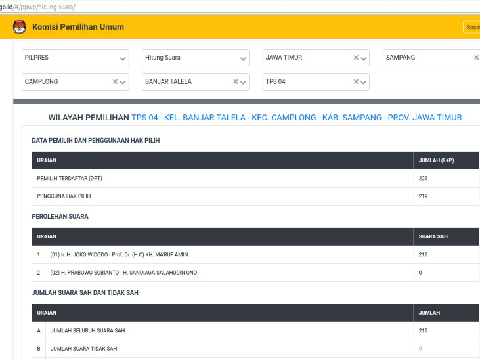480x360 pixels.
Task: Click the JUMLAH SUARA SAH DAN TIDAK SAH heading
Action: pyautogui.click(x=85, y=293)
